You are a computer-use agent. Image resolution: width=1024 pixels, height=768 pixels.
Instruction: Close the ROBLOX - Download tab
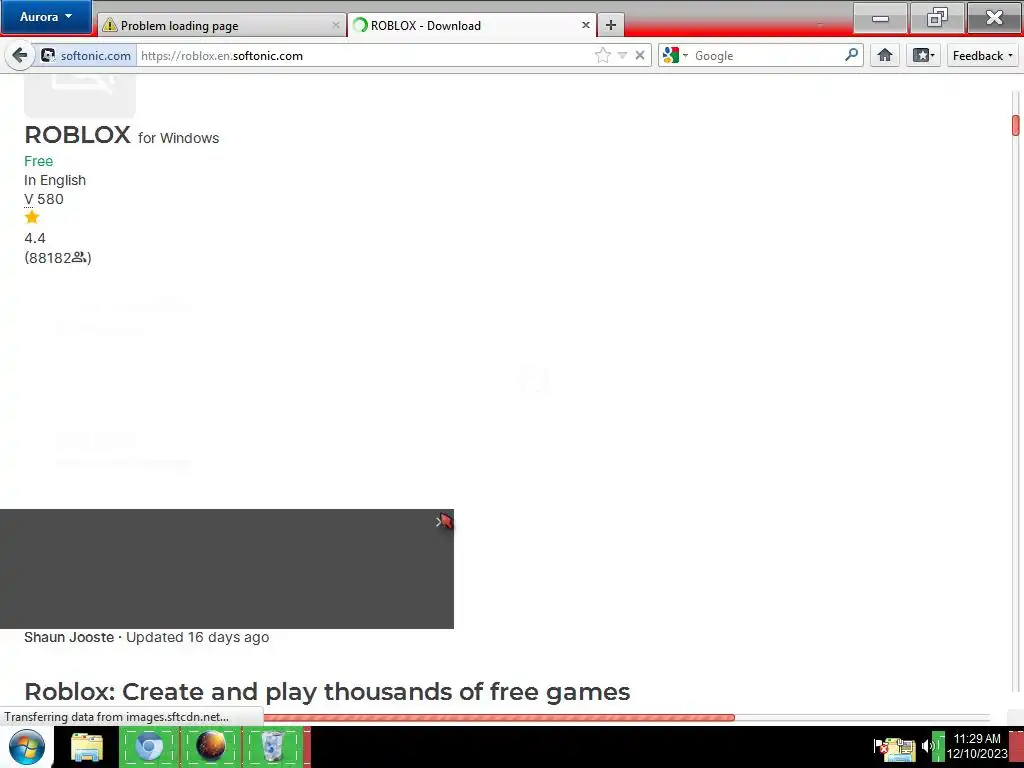(586, 25)
